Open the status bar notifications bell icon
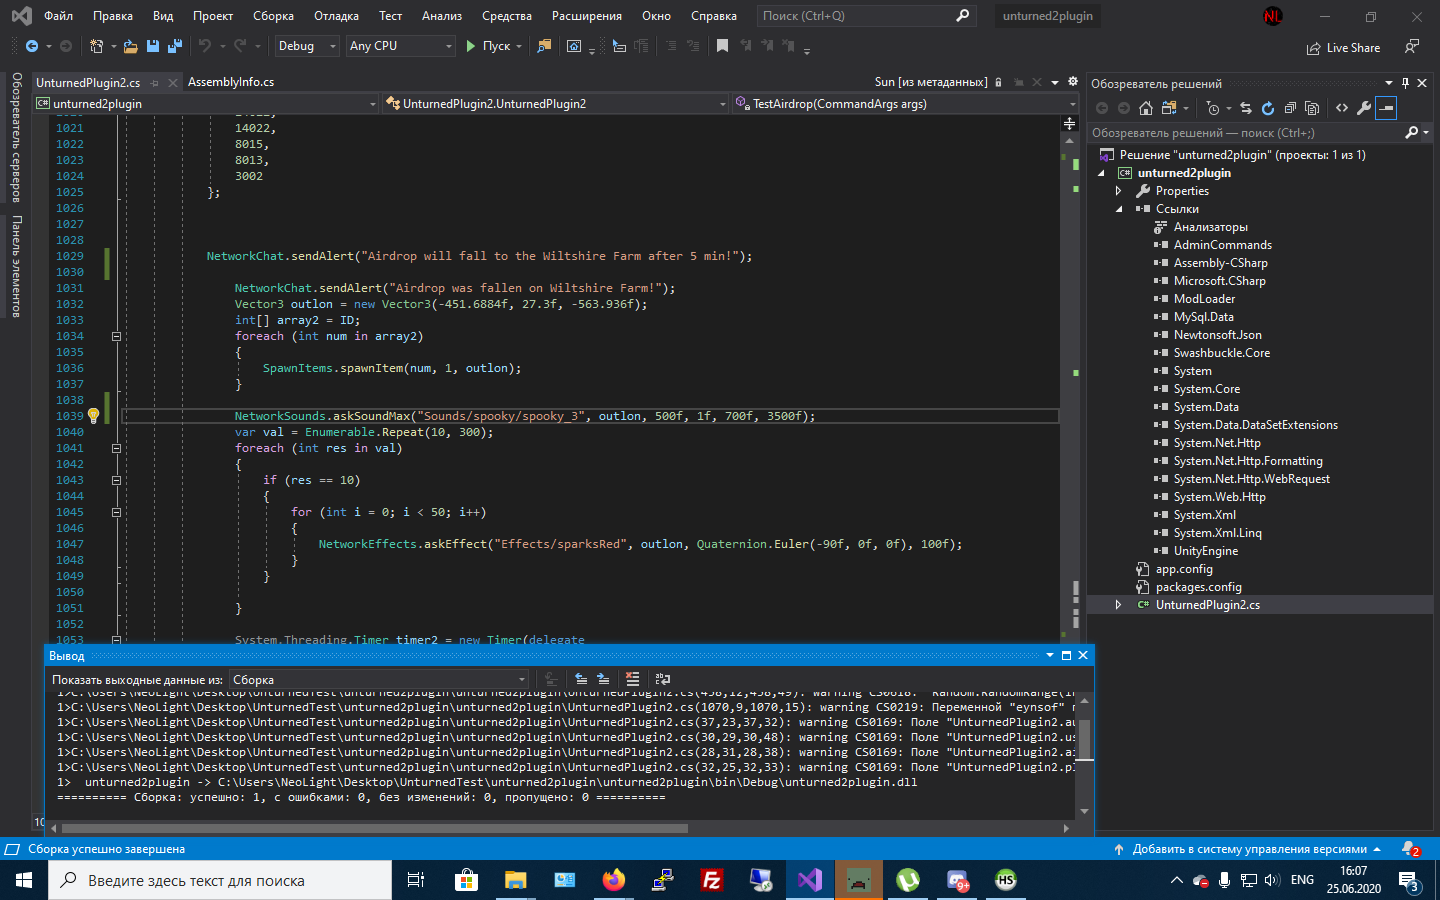Viewport: 1440px width, 900px height. click(1410, 849)
